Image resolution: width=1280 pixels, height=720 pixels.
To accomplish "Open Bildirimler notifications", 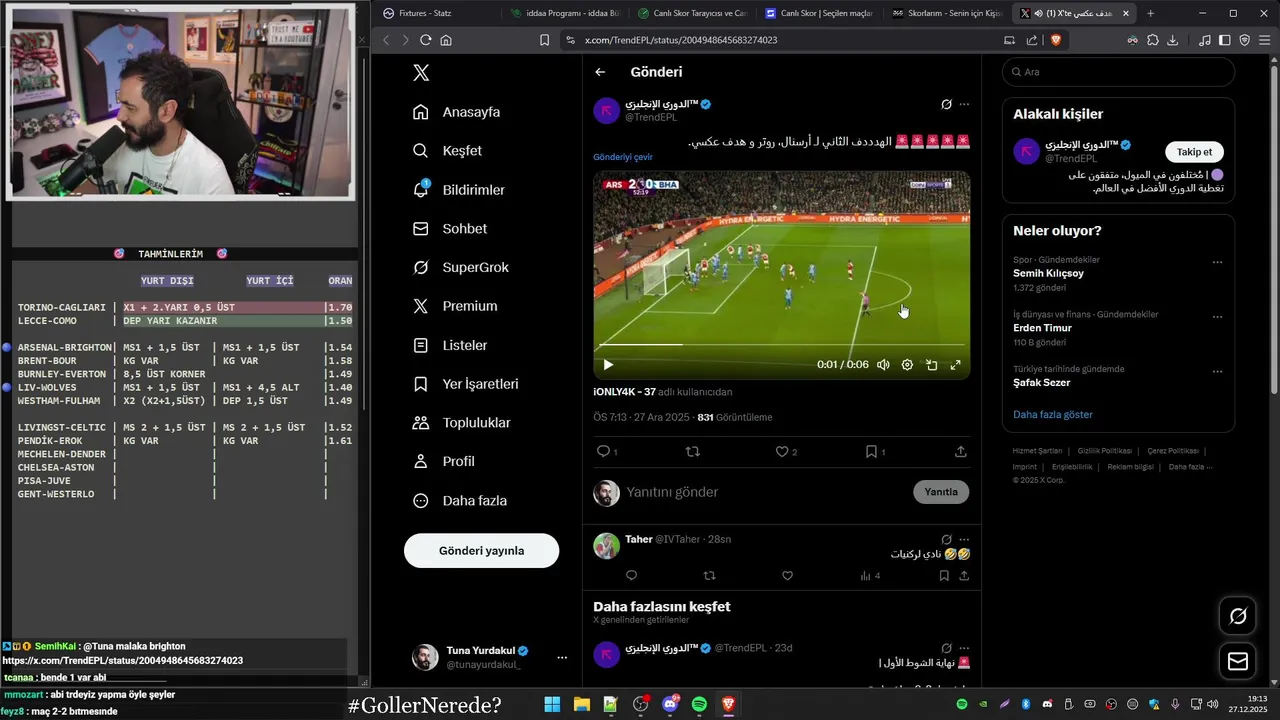I will click(459, 190).
